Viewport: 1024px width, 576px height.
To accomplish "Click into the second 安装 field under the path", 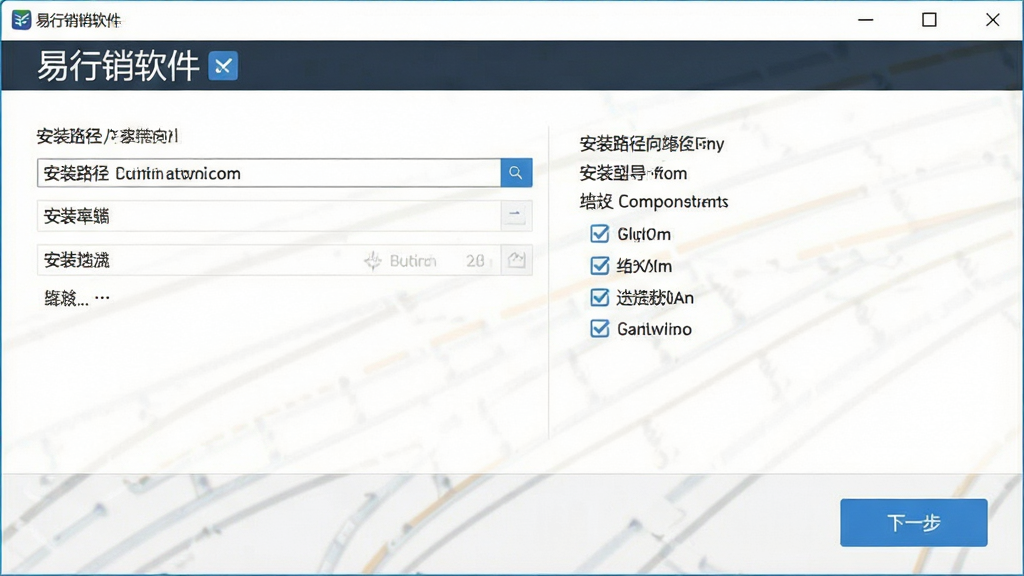I will pyautogui.click(x=269, y=216).
